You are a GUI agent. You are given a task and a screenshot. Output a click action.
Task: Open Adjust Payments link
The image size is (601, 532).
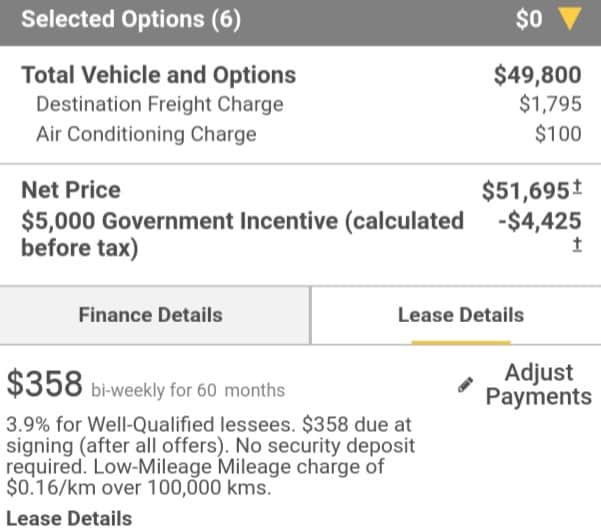pos(539,384)
